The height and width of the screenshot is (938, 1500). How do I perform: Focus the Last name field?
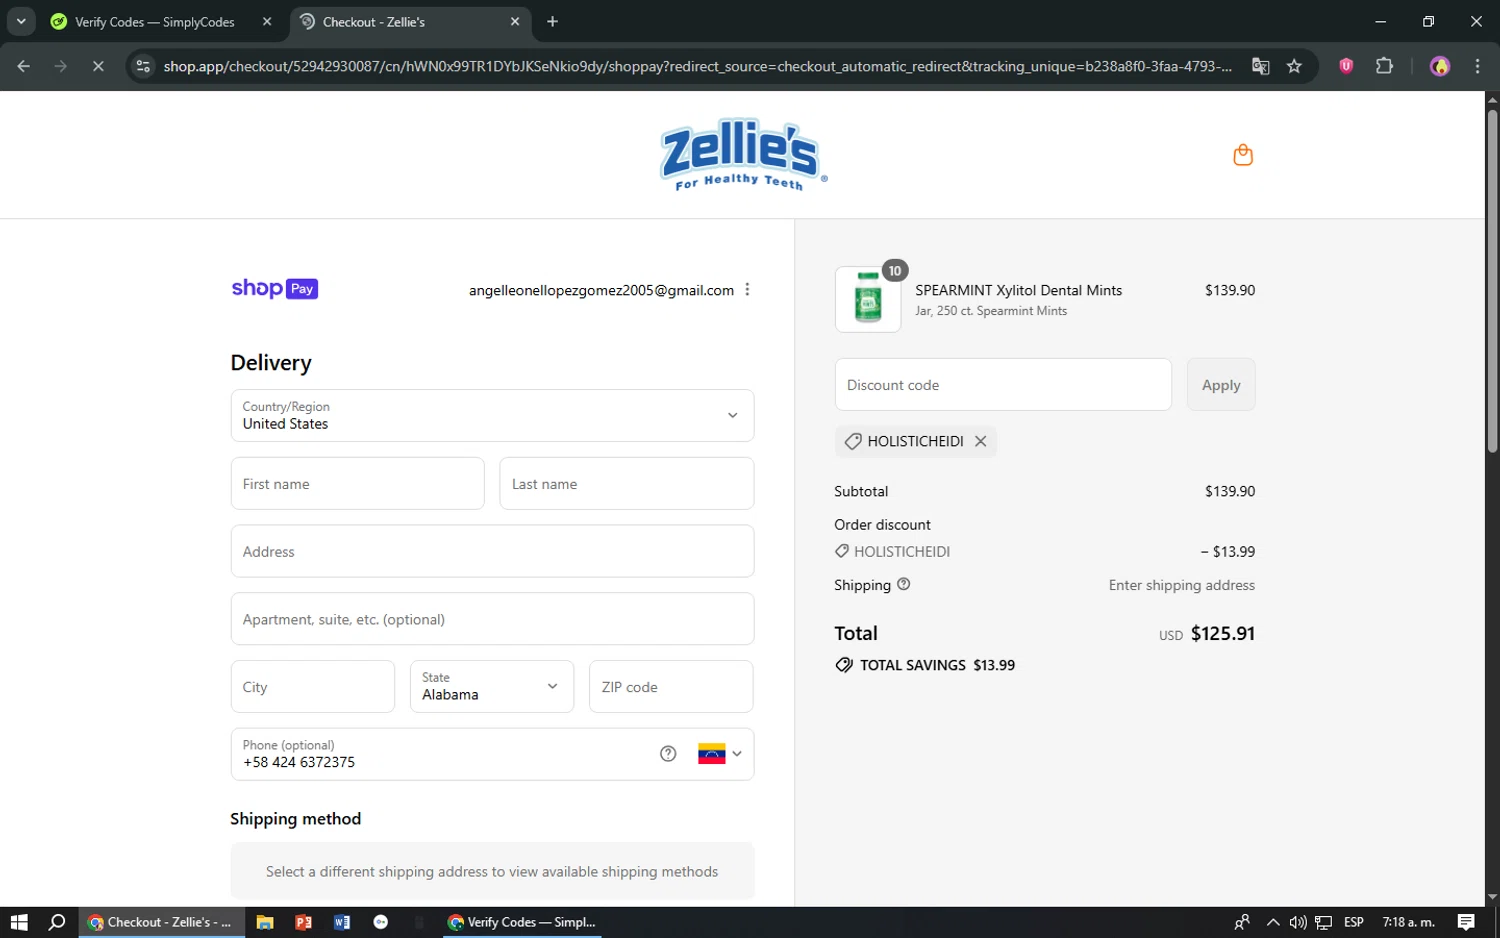click(626, 484)
